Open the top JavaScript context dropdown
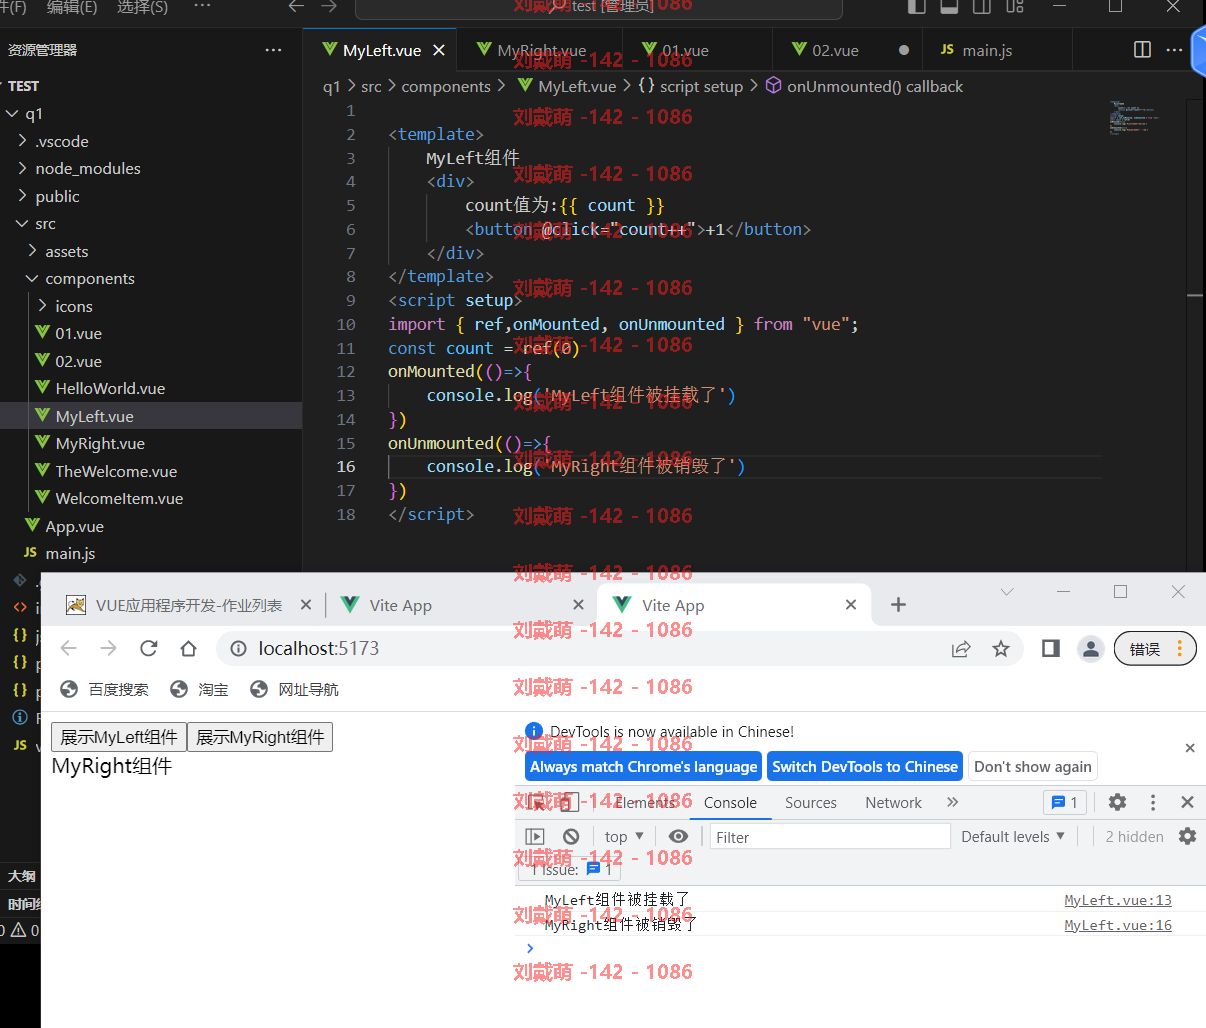The height and width of the screenshot is (1028, 1206). 624,836
